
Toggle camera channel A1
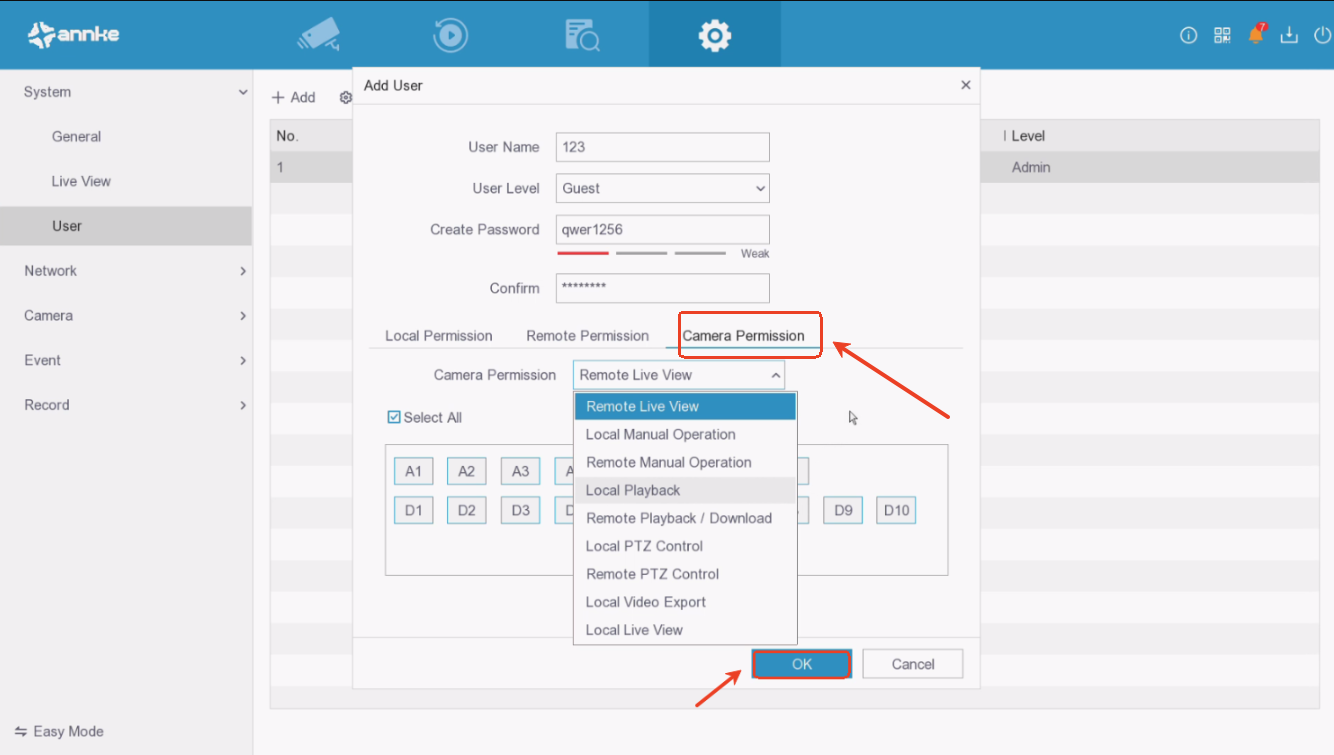pyautogui.click(x=414, y=472)
